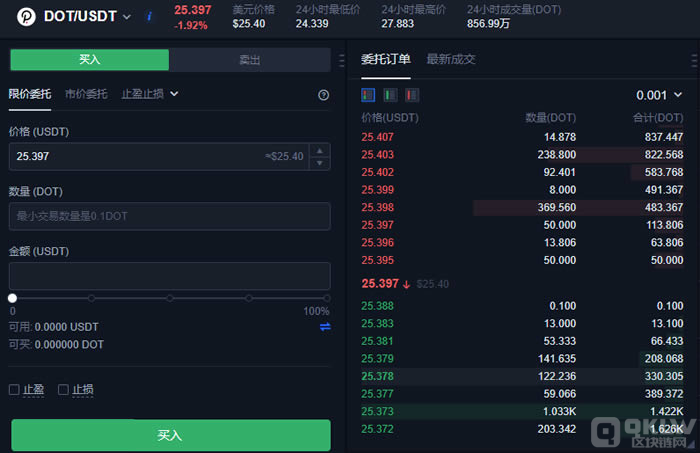
Task: Click the Polkadot DOT coin logo
Action: (x=24, y=17)
